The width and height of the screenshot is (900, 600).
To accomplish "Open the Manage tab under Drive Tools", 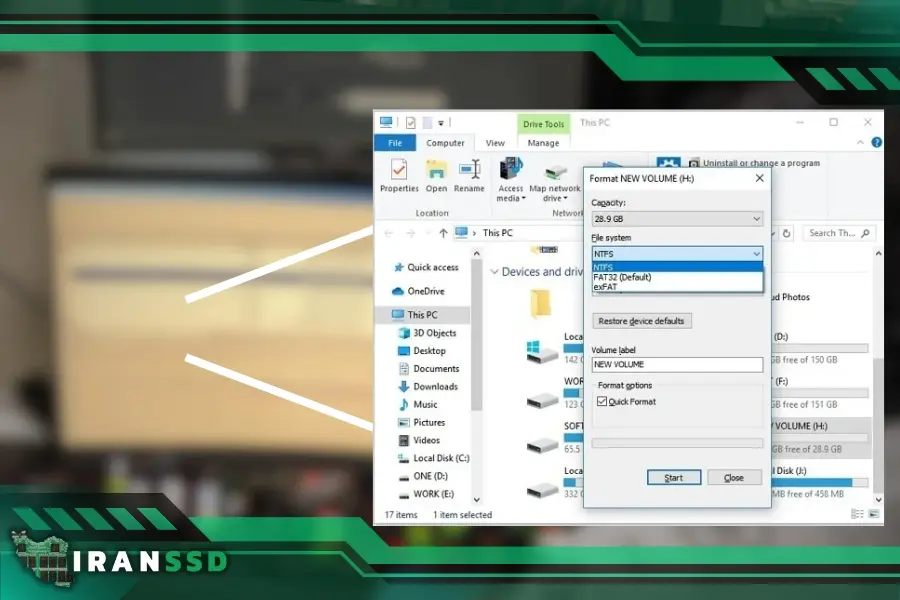I will 543,142.
